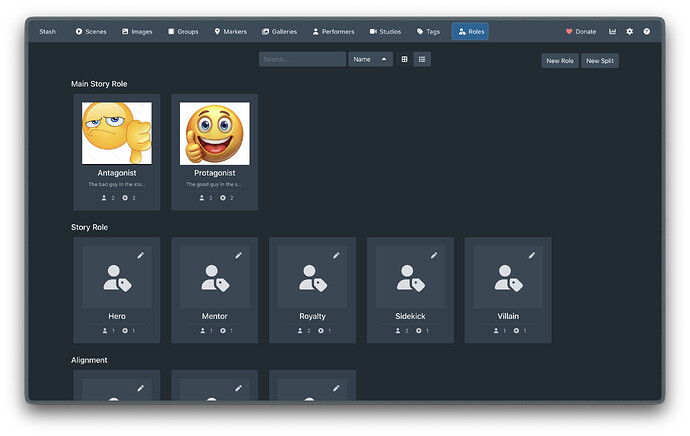Edit the Mentor role pencil icon
Image resolution: width=690 pixels, height=436 pixels.
pyautogui.click(x=238, y=256)
